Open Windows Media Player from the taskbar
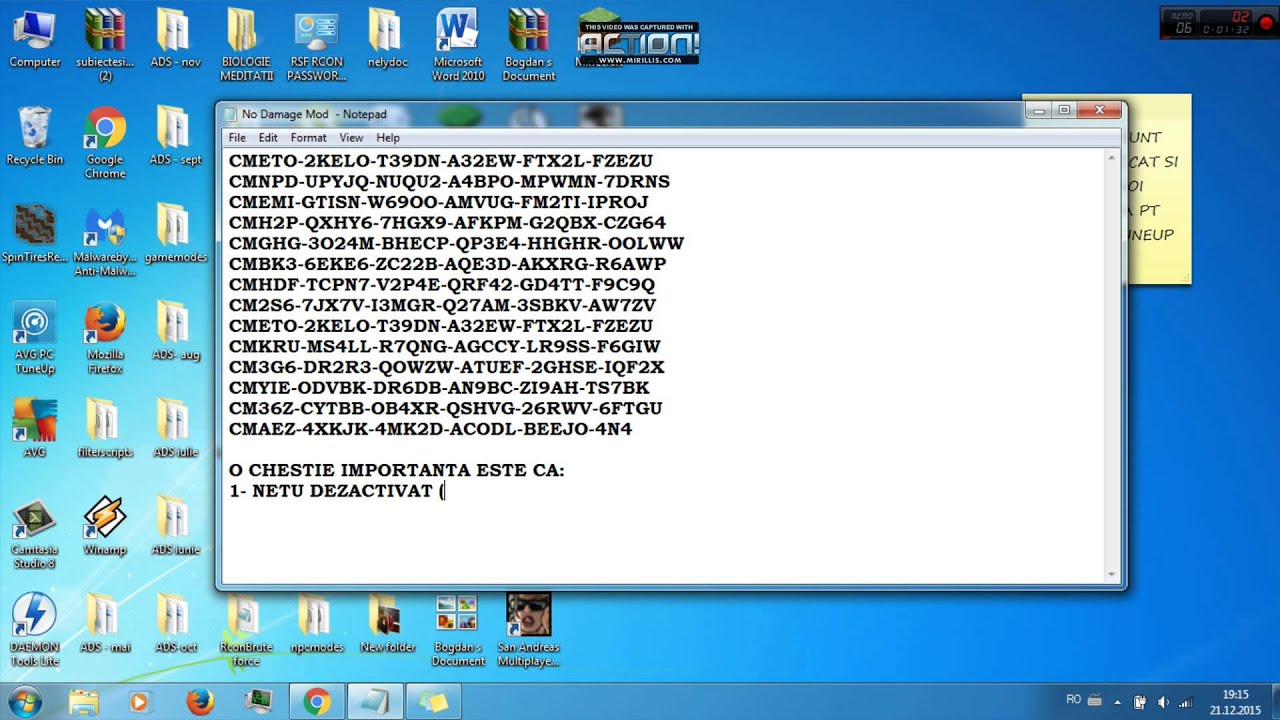This screenshot has width=1280, height=720. point(139,702)
